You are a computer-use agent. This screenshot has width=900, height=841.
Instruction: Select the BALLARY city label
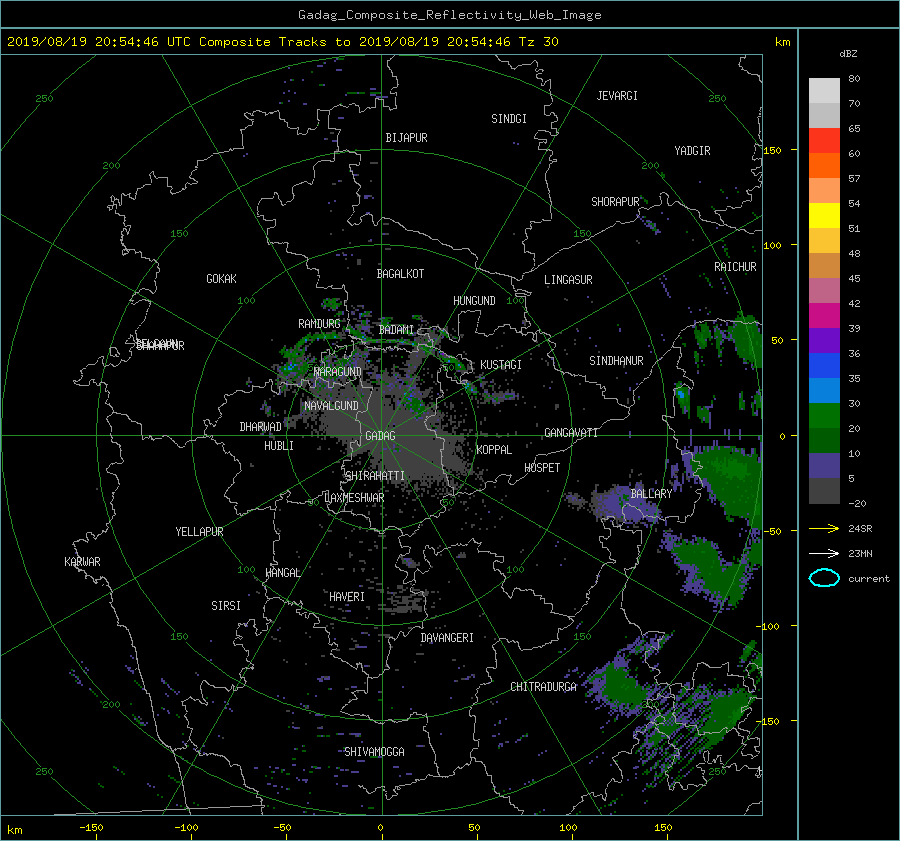(x=651, y=494)
